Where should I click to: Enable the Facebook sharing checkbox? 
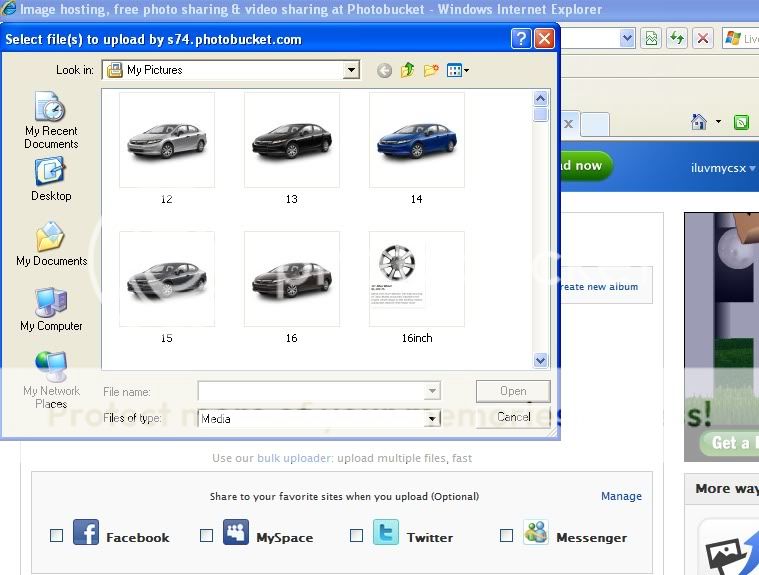(x=57, y=536)
